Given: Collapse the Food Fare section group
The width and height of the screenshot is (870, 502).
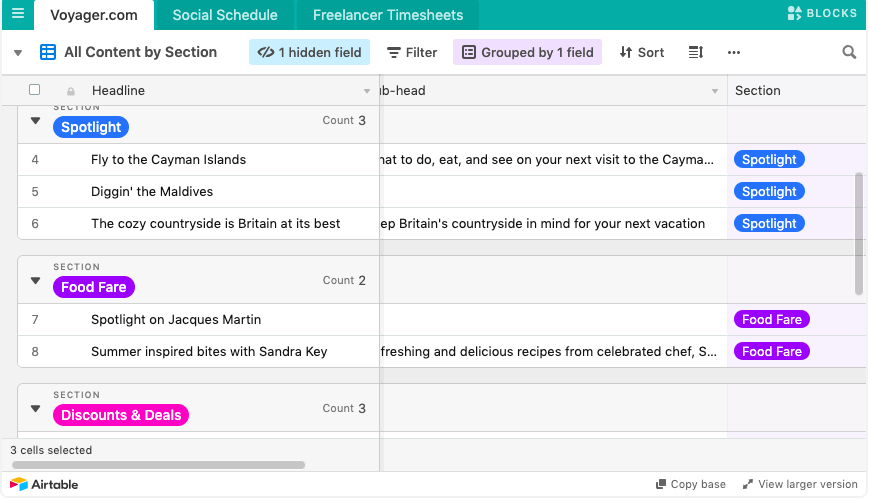Looking at the screenshot, I should (36, 281).
